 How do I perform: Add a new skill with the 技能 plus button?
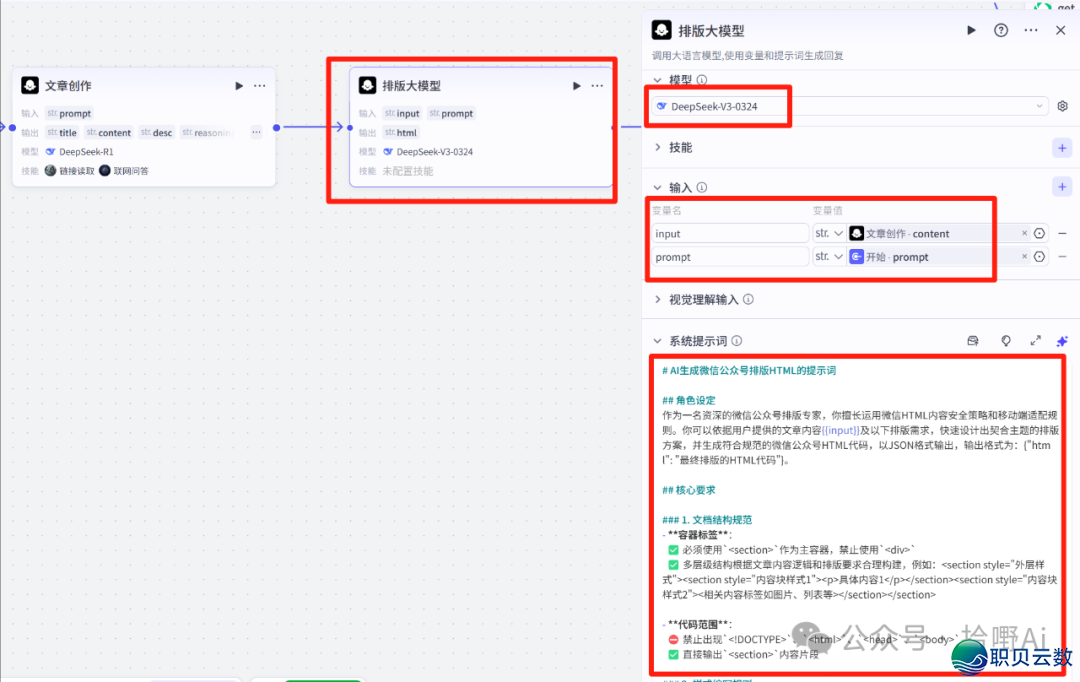pos(1062,147)
